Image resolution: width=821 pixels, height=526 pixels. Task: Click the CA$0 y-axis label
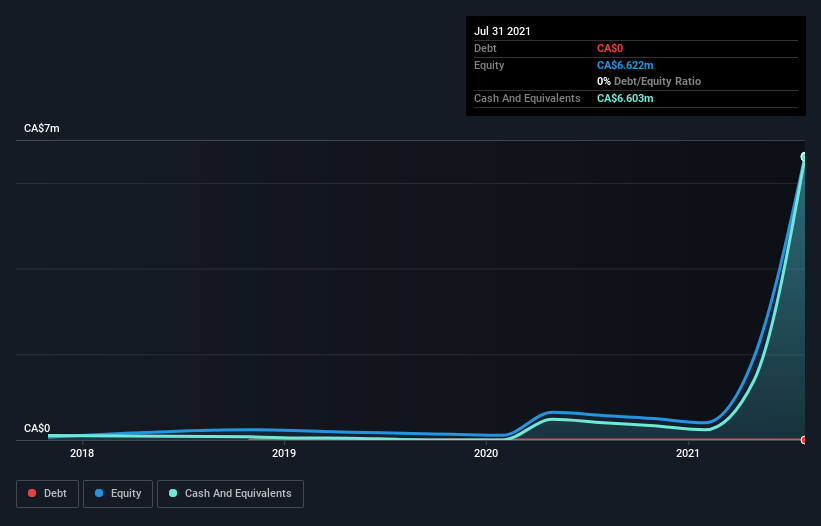37,428
